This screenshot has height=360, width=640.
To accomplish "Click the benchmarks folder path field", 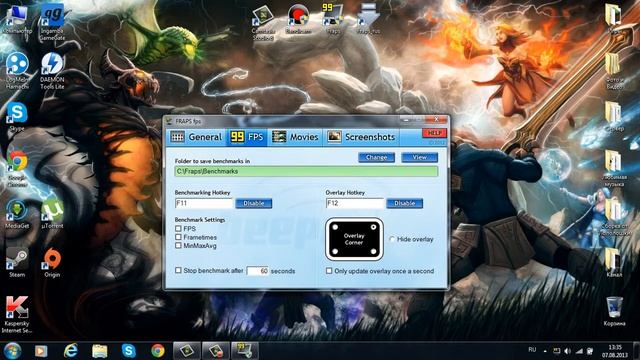I will pyautogui.click(x=306, y=171).
